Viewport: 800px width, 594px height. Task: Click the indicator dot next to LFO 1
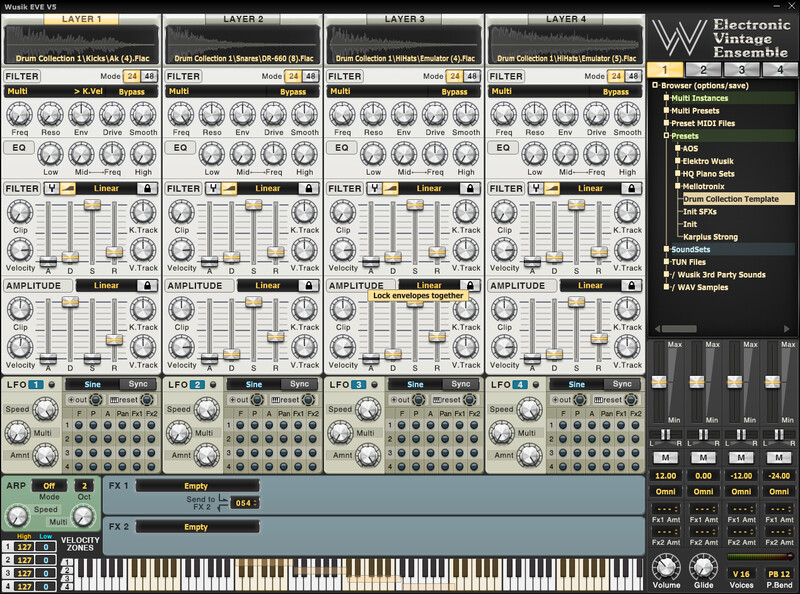coord(52,385)
